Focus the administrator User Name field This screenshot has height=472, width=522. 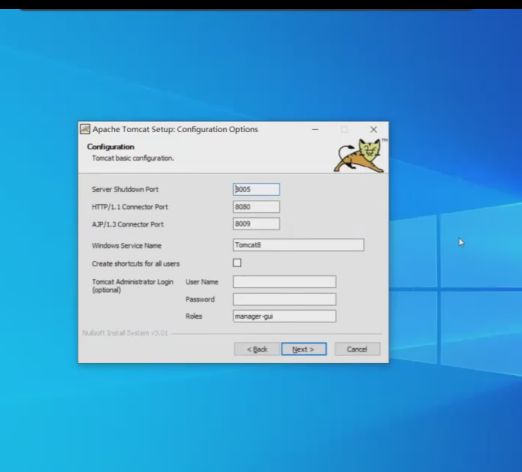click(x=284, y=282)
